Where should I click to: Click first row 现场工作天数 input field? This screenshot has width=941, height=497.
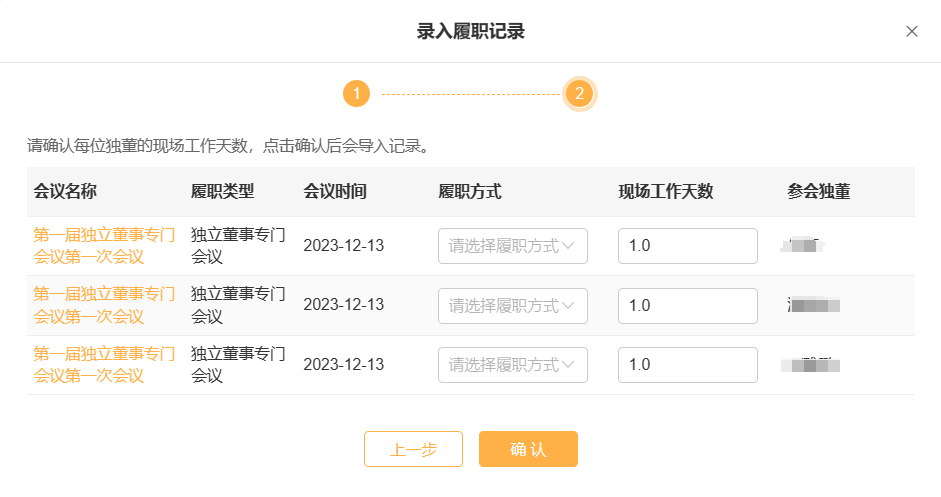pyautogui.click(x=687, y=246)
